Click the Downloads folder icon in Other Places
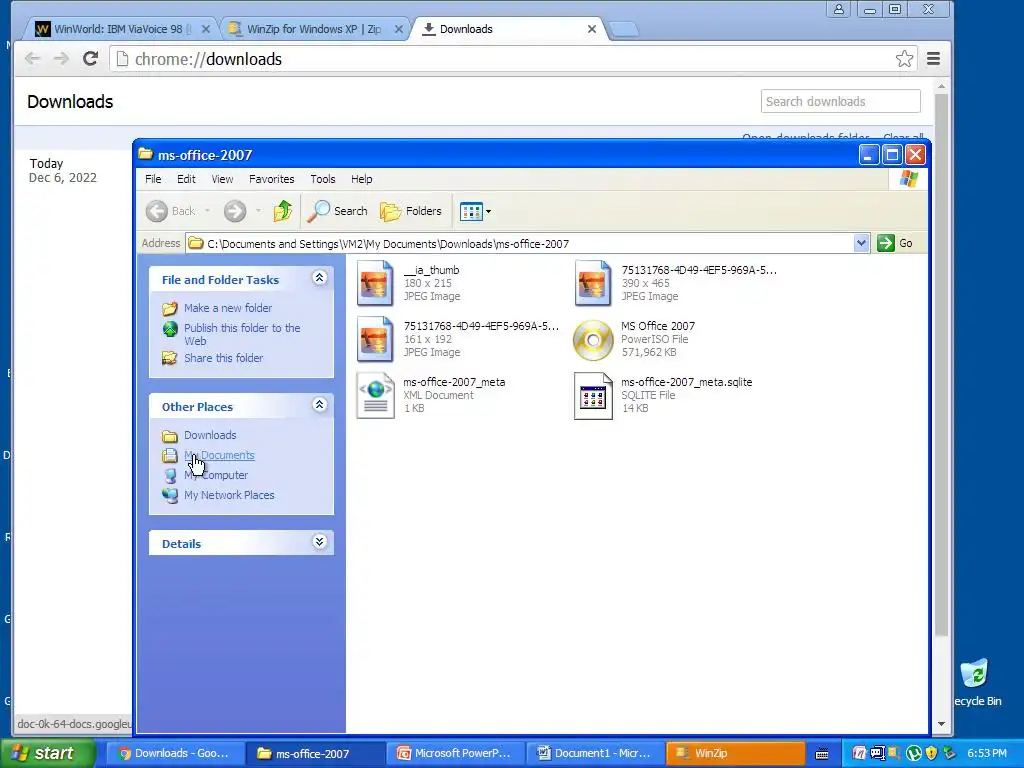 [170, 436]
